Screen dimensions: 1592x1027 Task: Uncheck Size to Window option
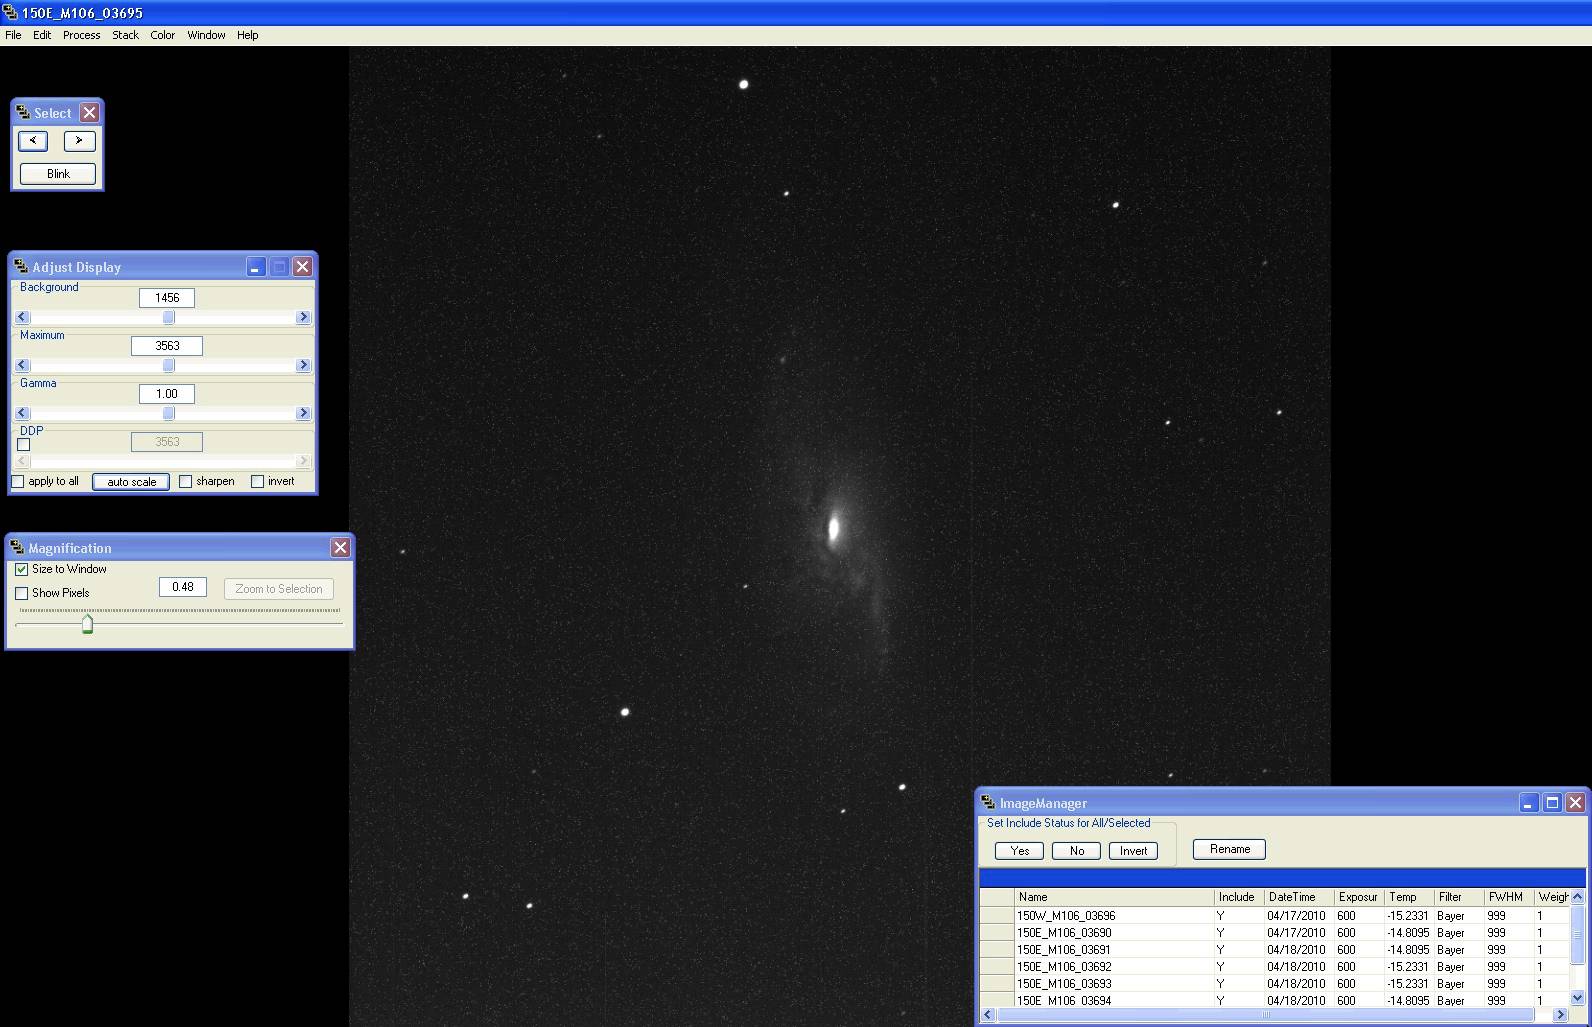click(22, 569)
